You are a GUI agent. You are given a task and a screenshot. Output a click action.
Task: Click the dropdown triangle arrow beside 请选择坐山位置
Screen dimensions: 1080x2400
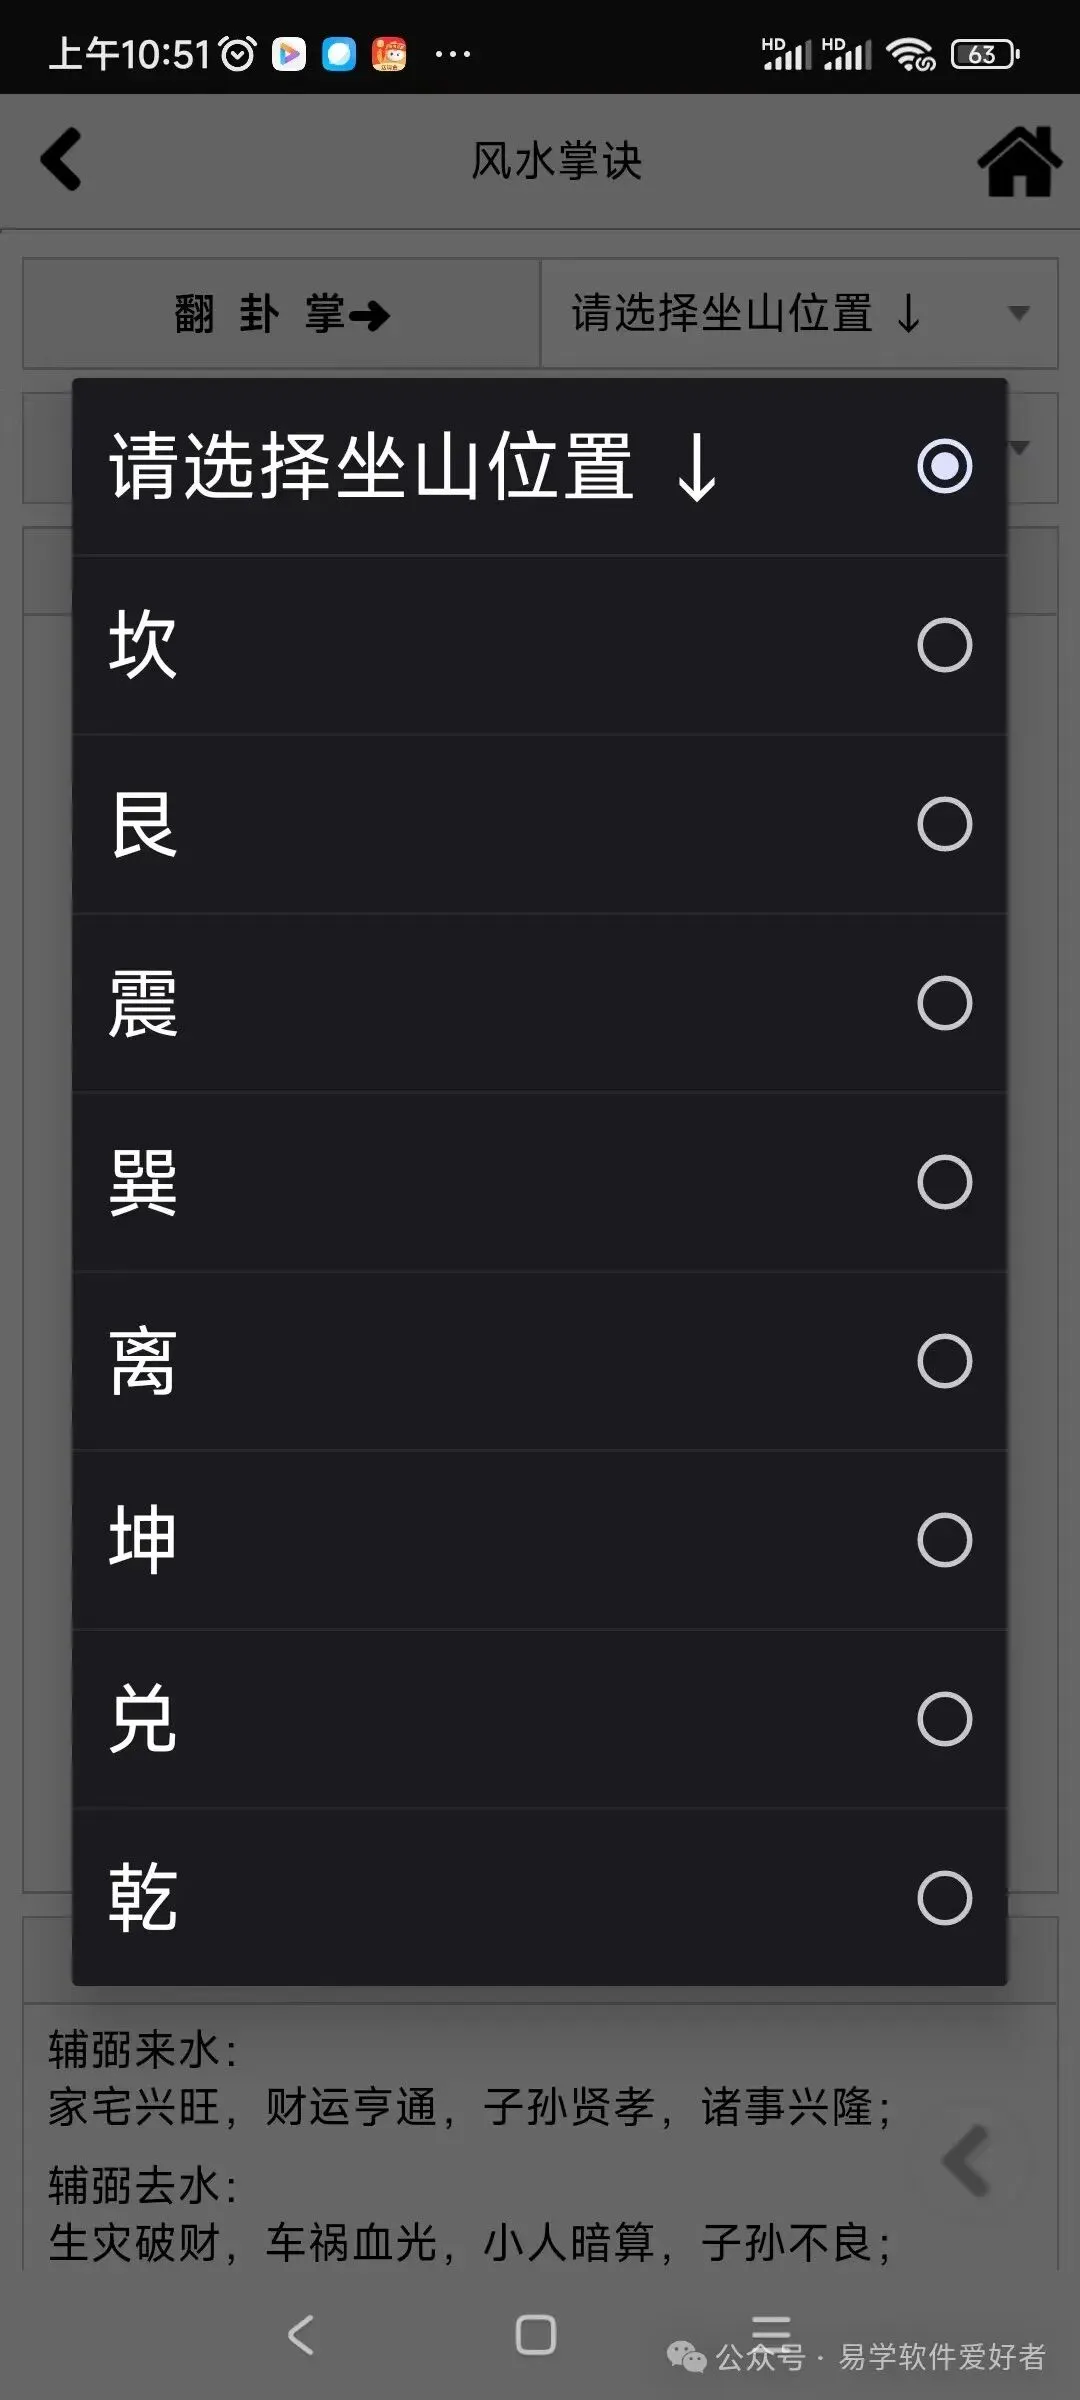click(1019, 314)
